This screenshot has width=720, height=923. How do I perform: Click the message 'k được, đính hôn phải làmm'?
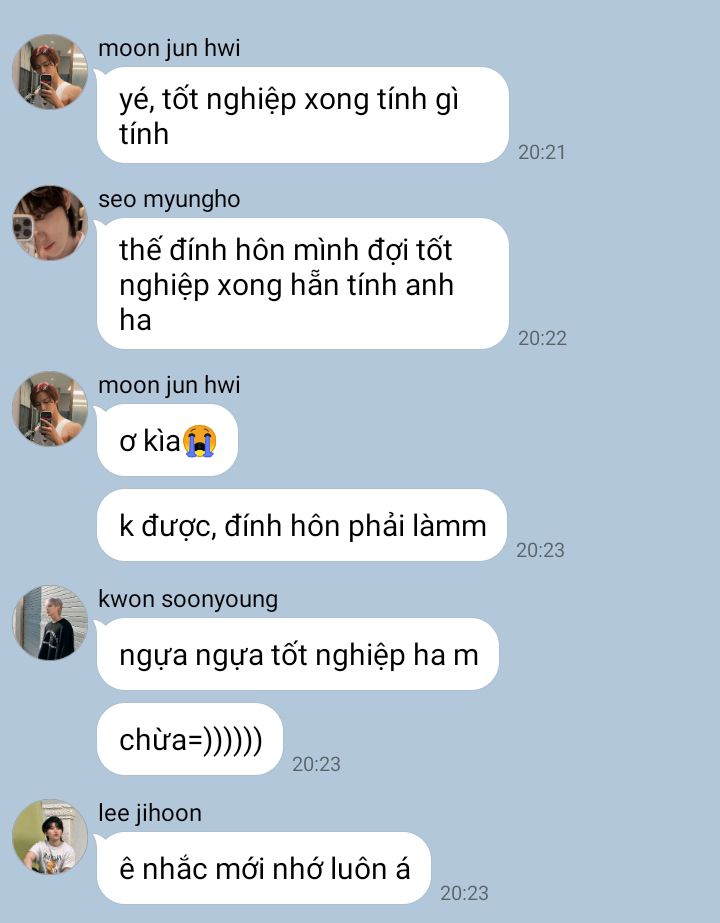(302, 525)
